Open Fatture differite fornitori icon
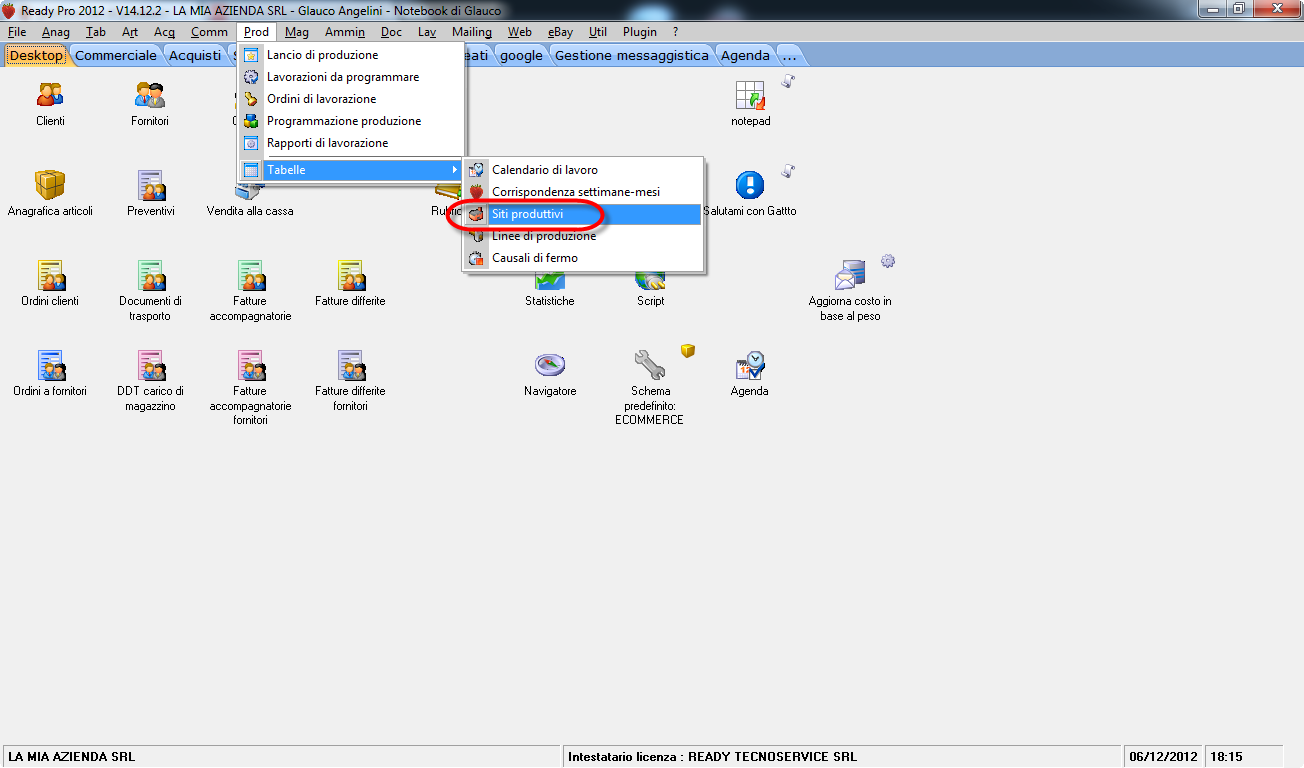 (x=350, y=366)
